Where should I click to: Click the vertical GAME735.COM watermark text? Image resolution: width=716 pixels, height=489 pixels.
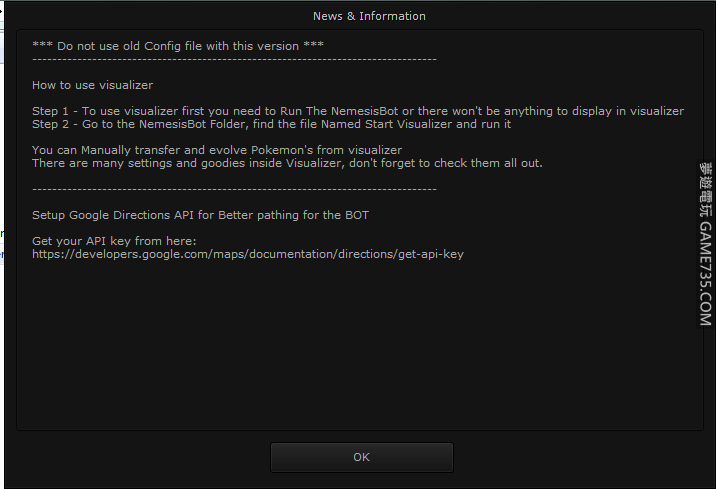pyautogui.click(x=705, y=275)
